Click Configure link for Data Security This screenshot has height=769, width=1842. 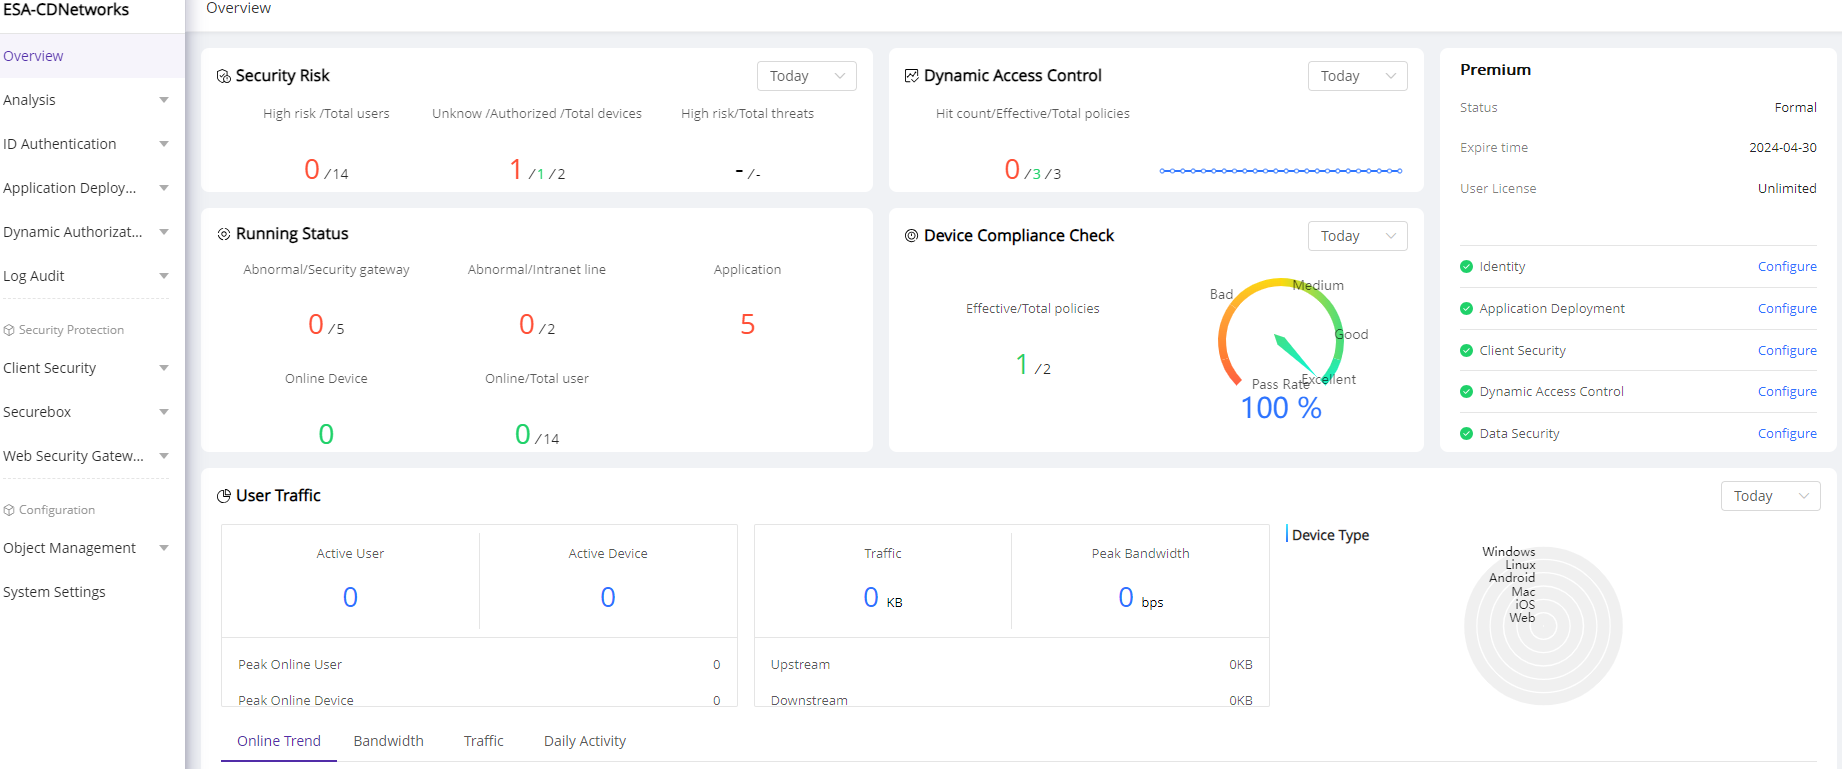coord(1787,434)
